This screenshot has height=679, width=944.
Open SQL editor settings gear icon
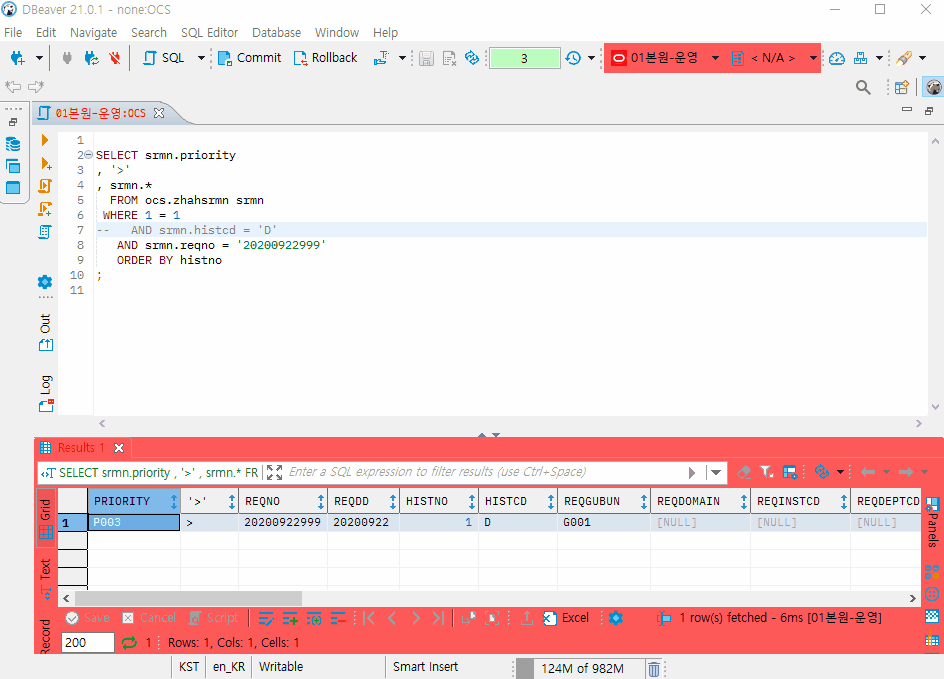tap(45, 282)
